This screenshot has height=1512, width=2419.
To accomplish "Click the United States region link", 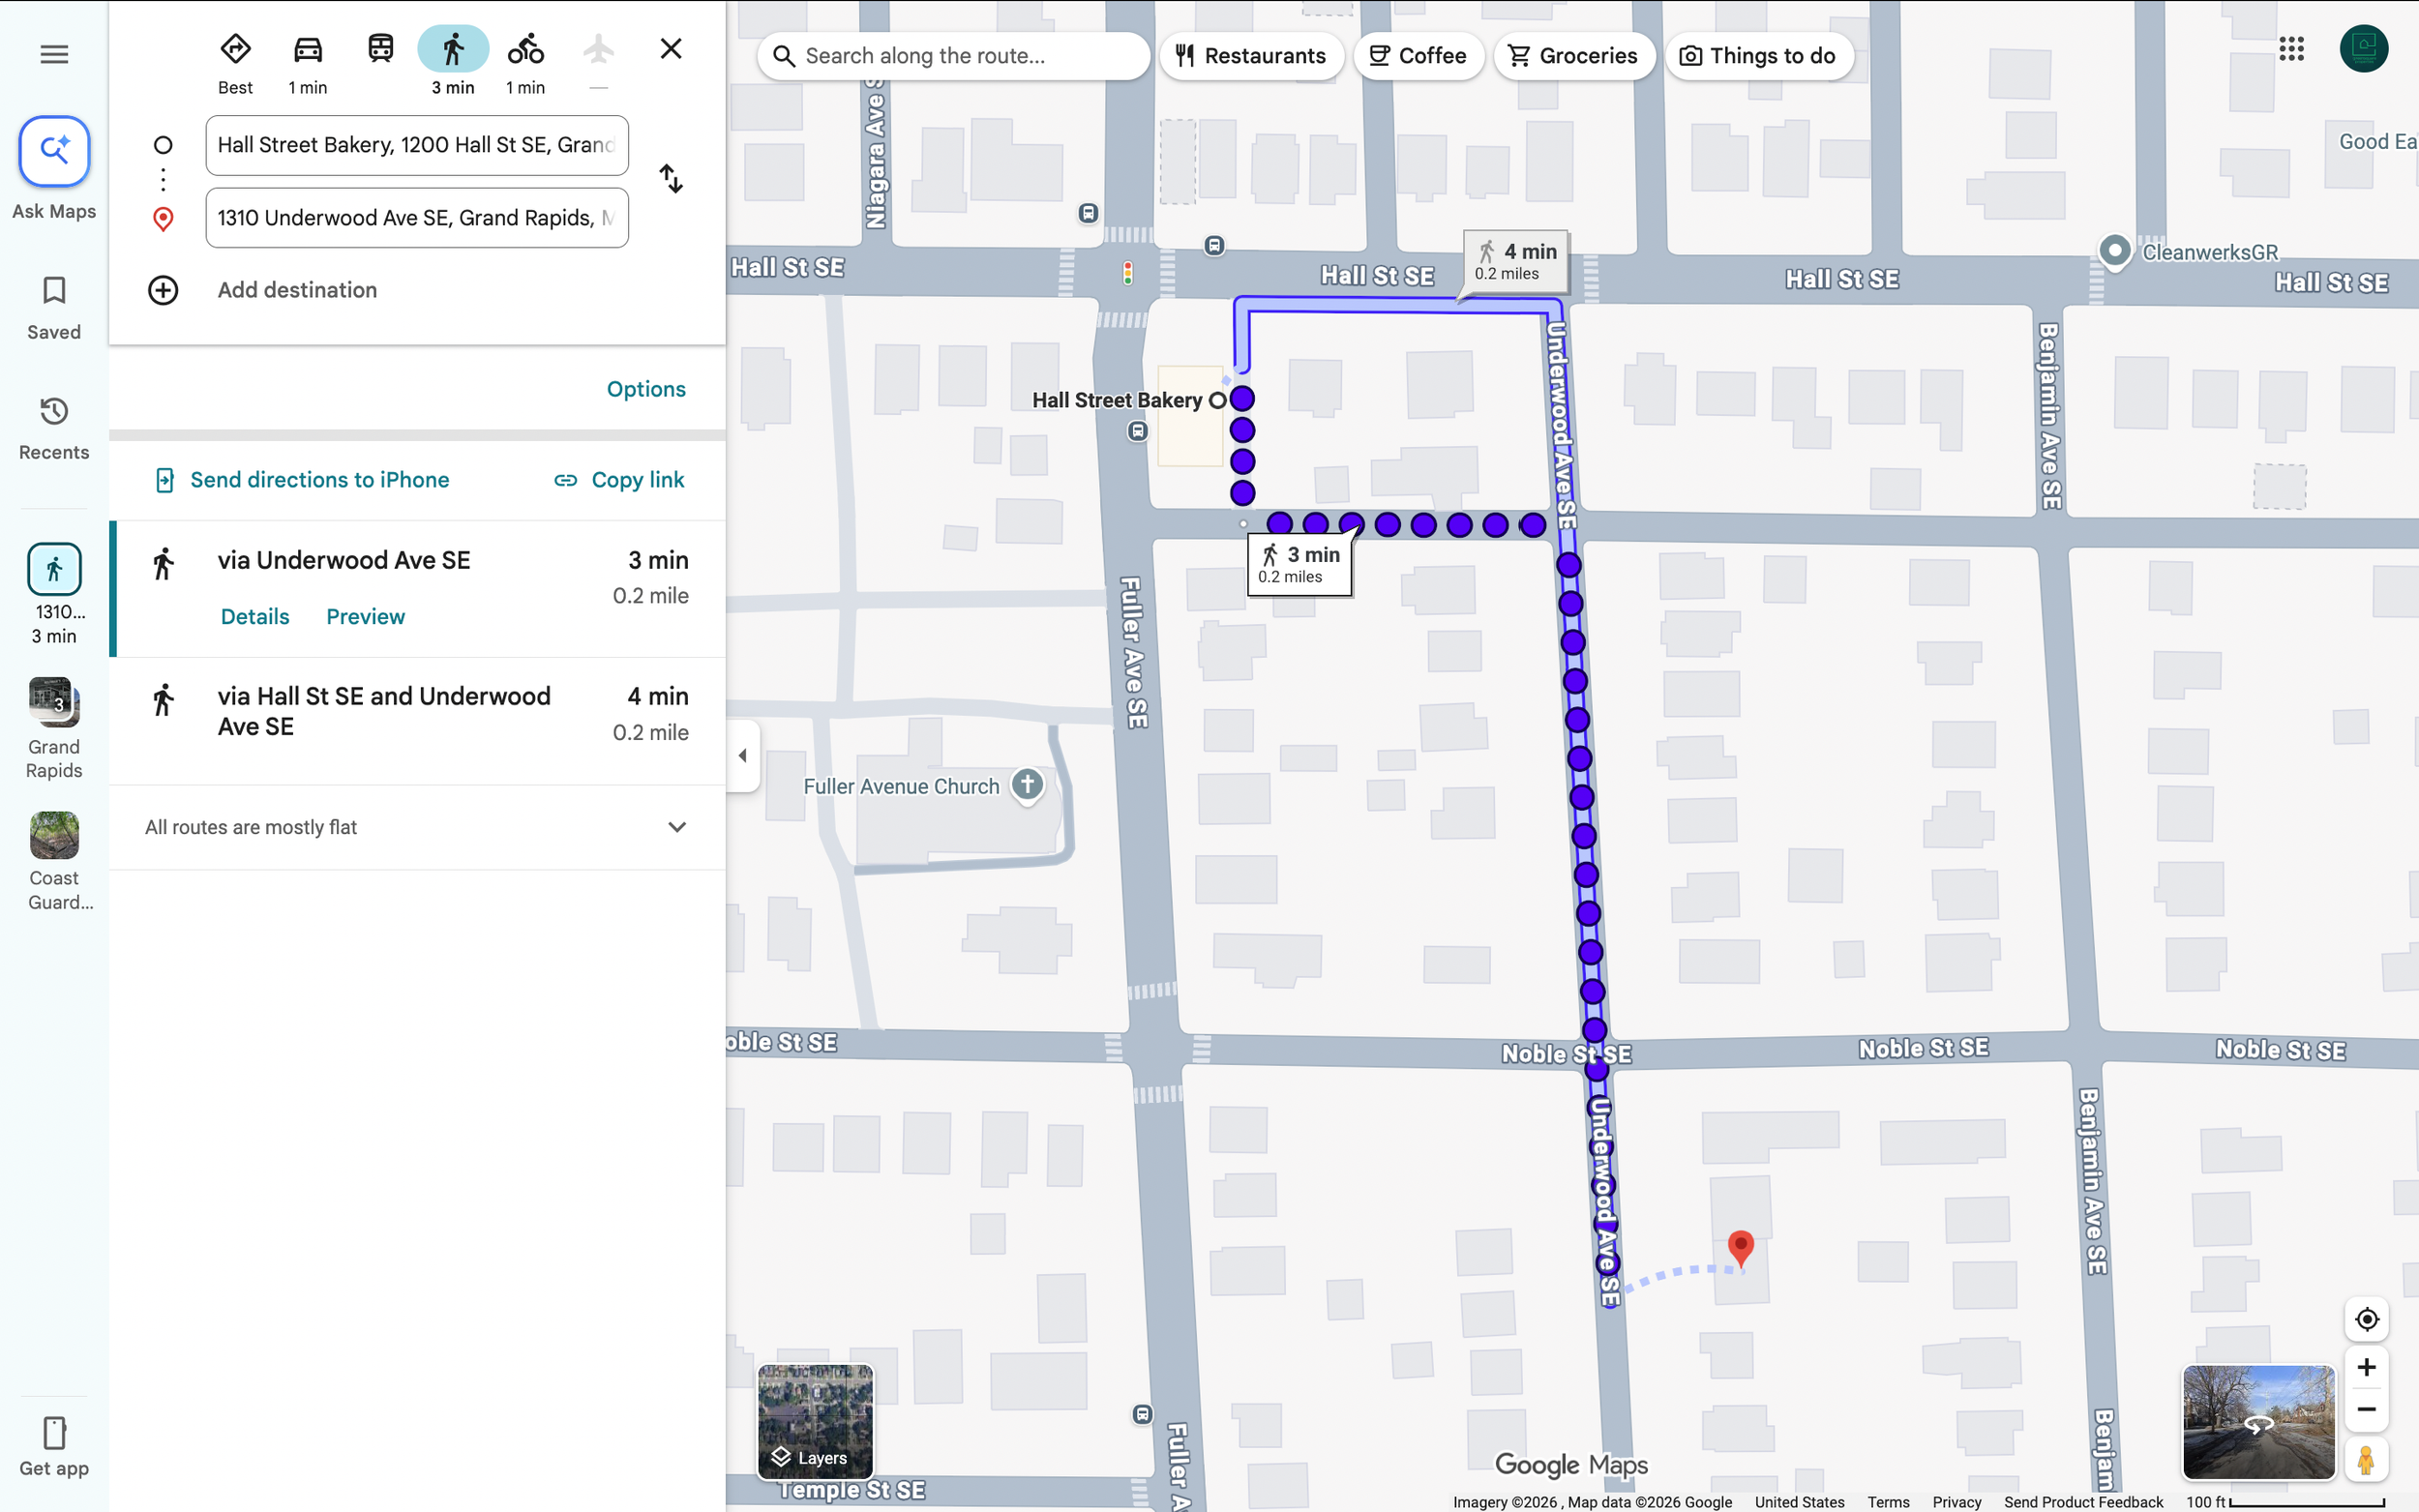I will pos(1799,1502).
